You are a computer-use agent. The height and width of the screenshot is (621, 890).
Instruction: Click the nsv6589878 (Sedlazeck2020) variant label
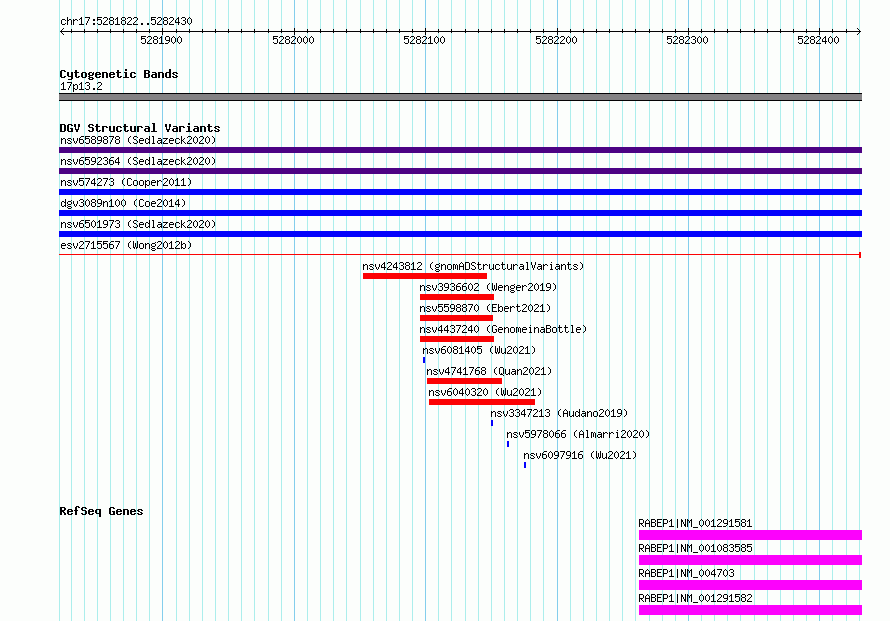(x=138, y=140)
